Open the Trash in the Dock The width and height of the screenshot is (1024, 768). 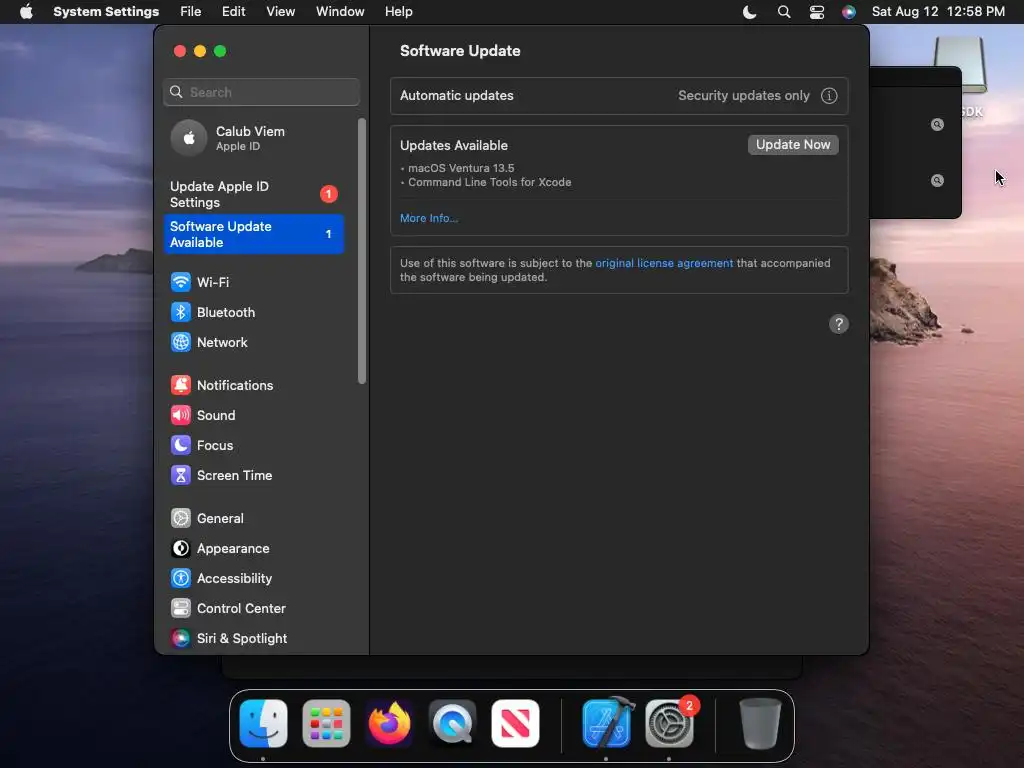tap(760, 724)
